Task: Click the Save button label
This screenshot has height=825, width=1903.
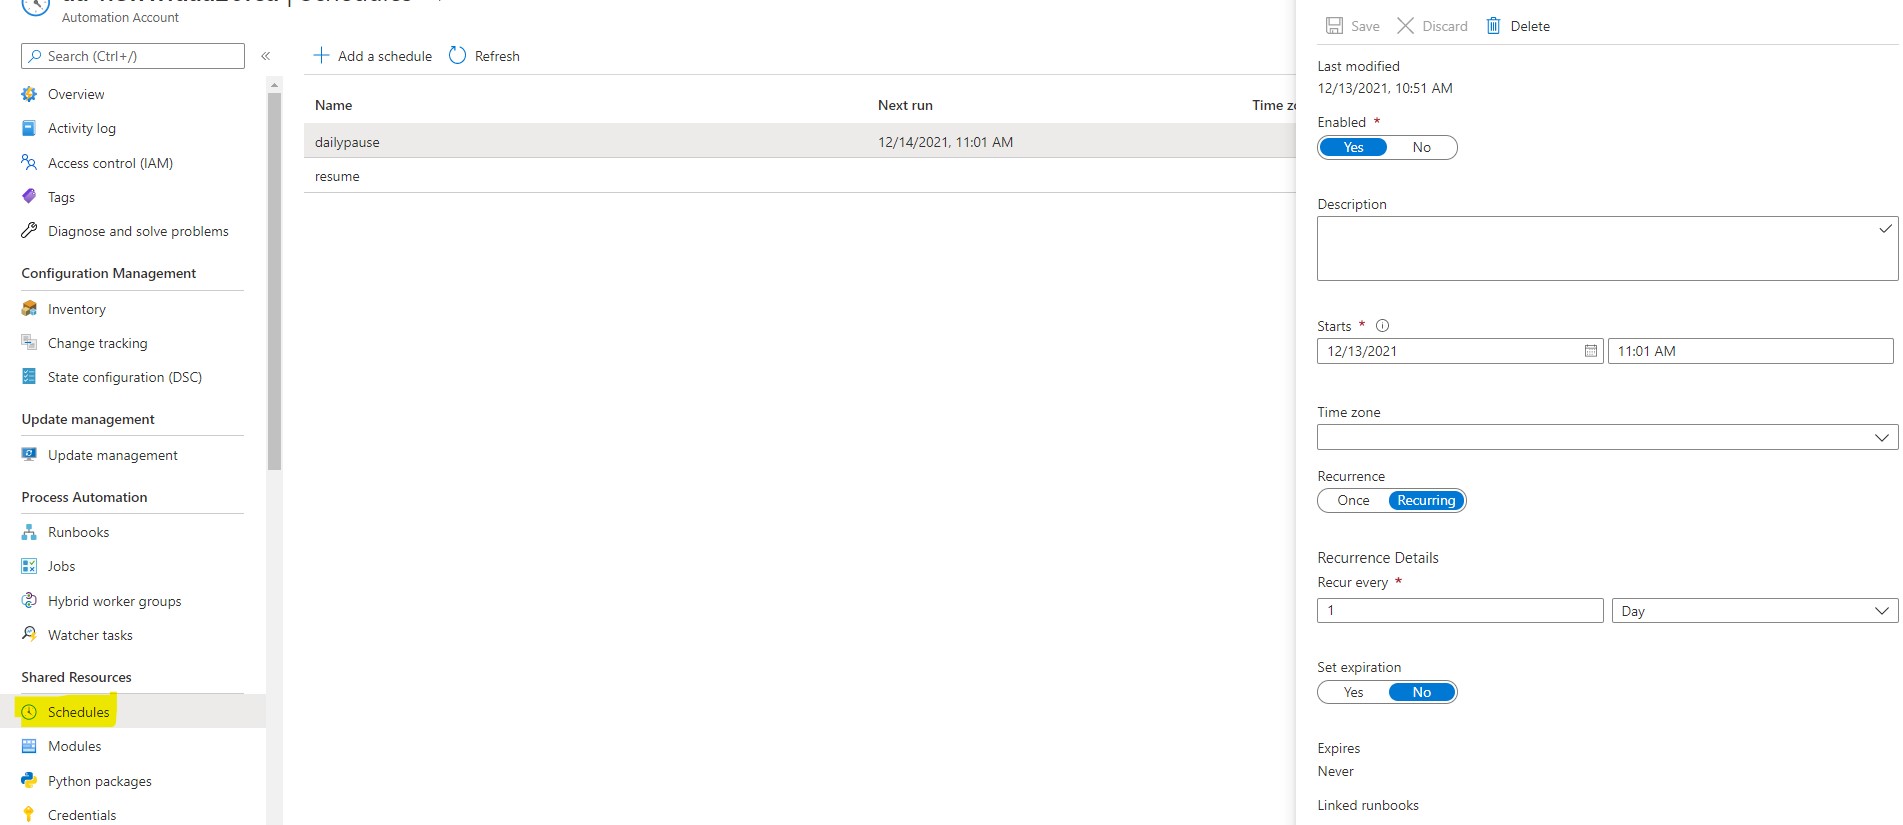Action: tap(1365, 26)
